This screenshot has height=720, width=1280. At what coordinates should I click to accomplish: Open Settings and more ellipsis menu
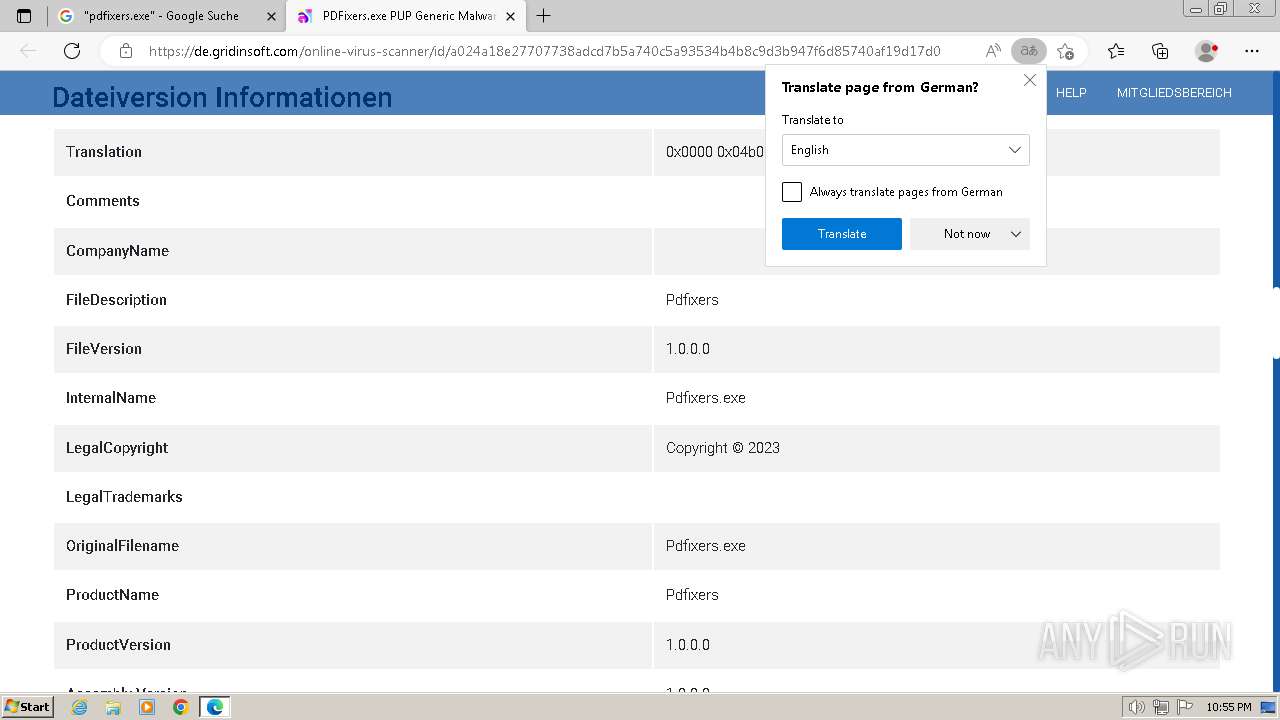click(1252, 51)
